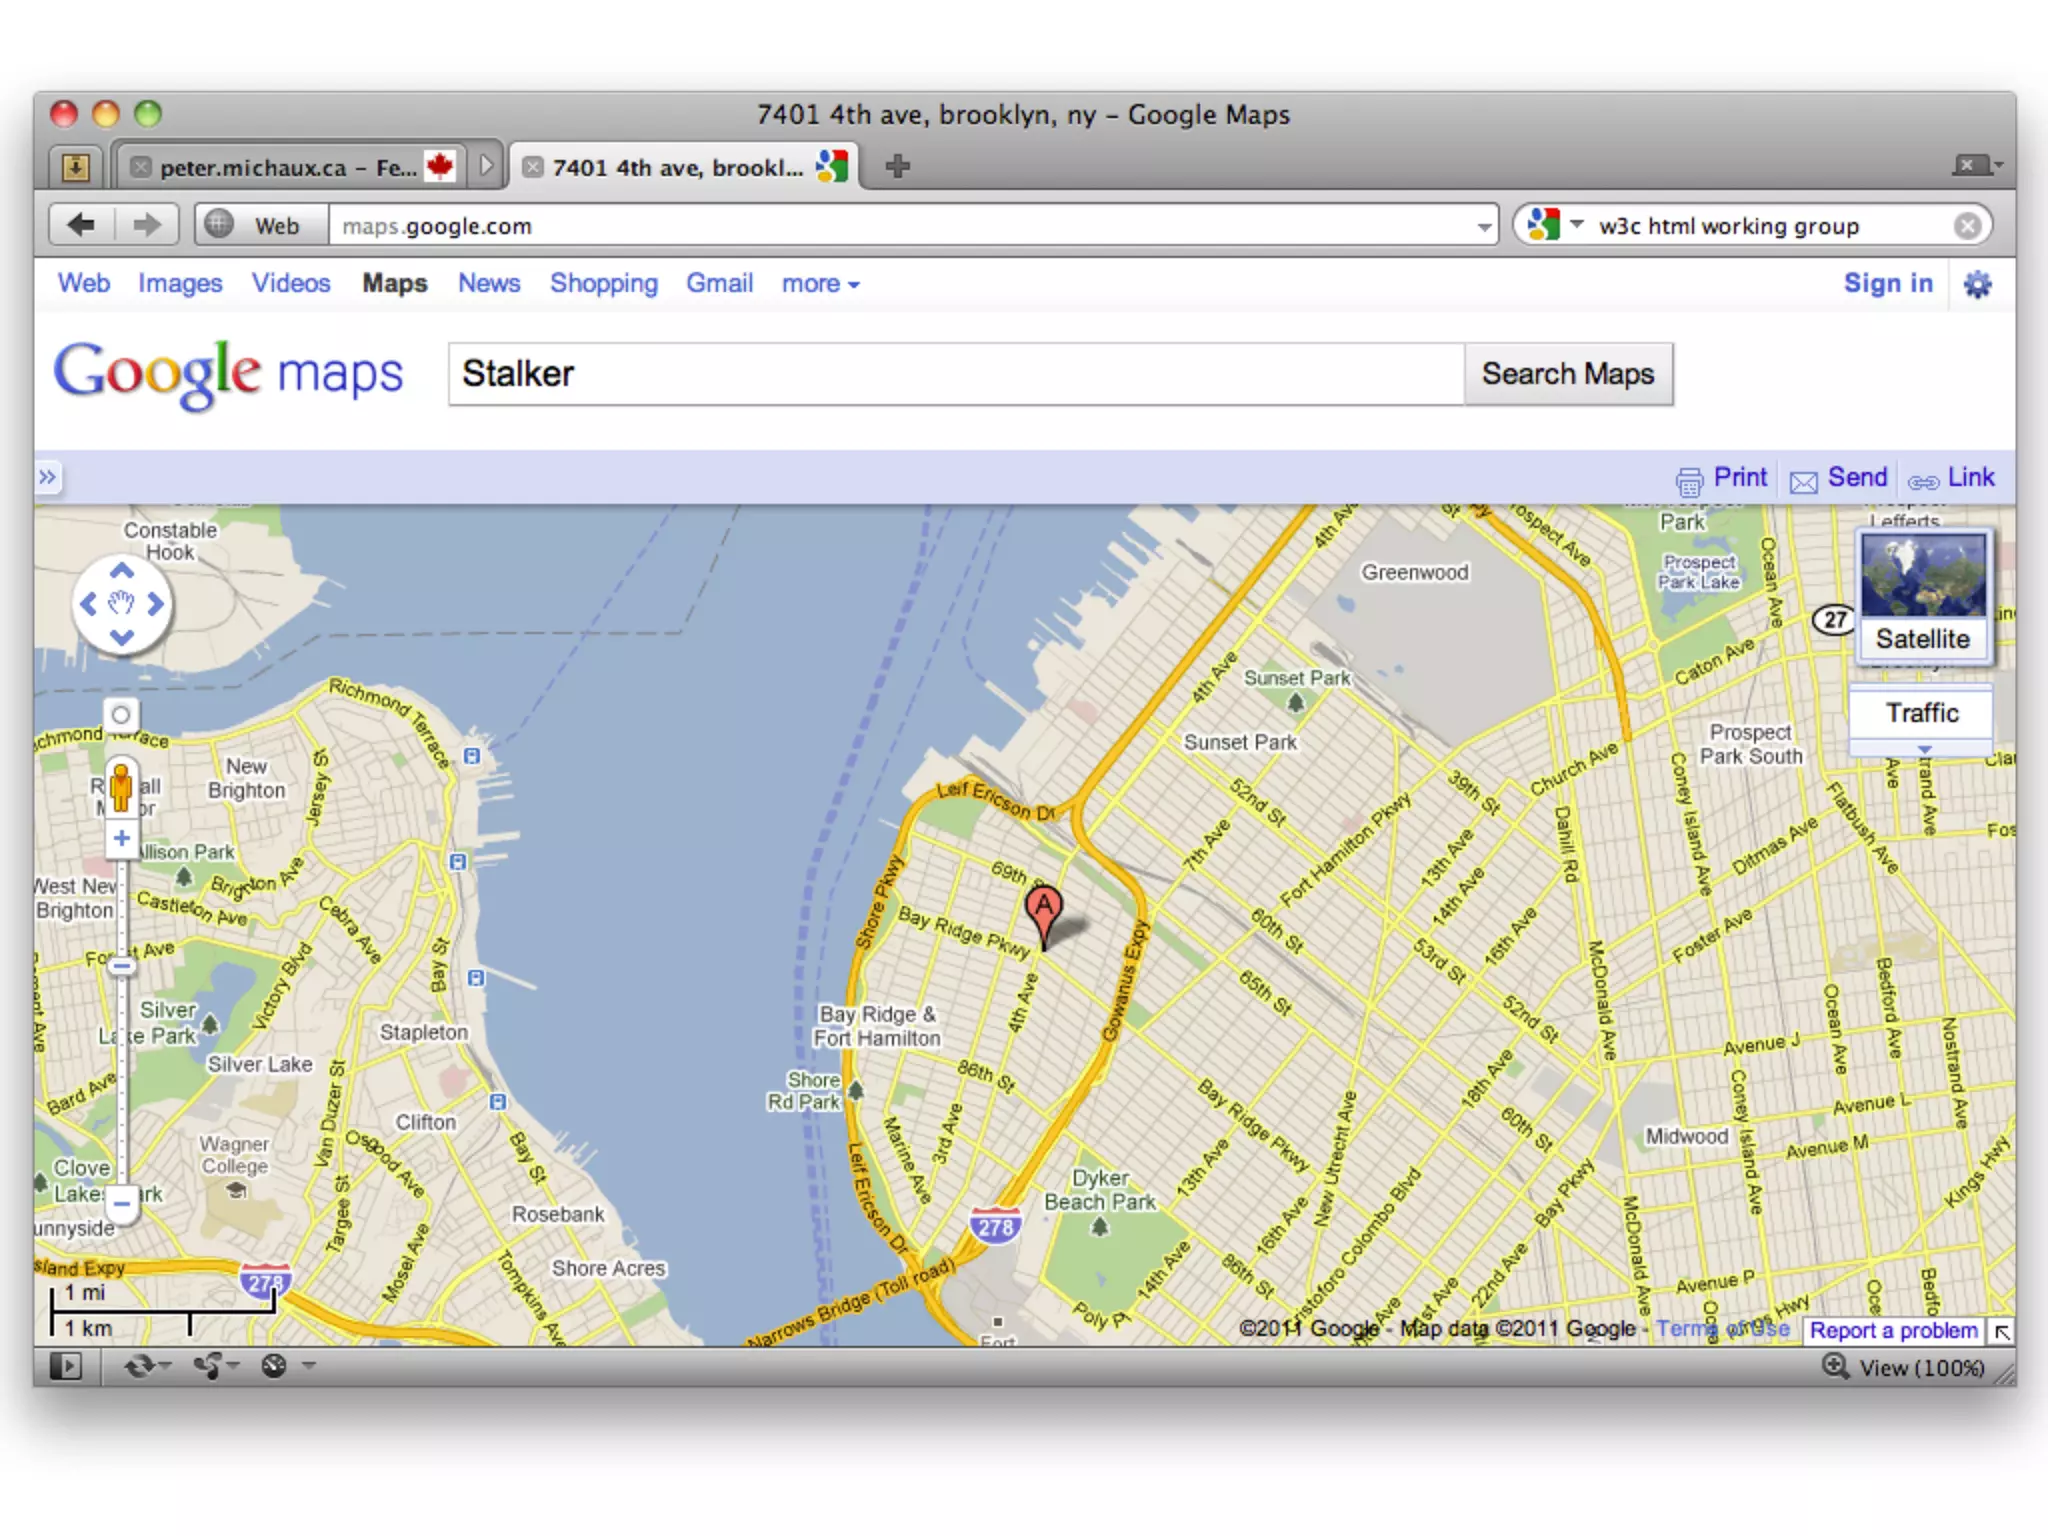Click the Search Maps button

pyautogui.click(x=1567, y=374)
